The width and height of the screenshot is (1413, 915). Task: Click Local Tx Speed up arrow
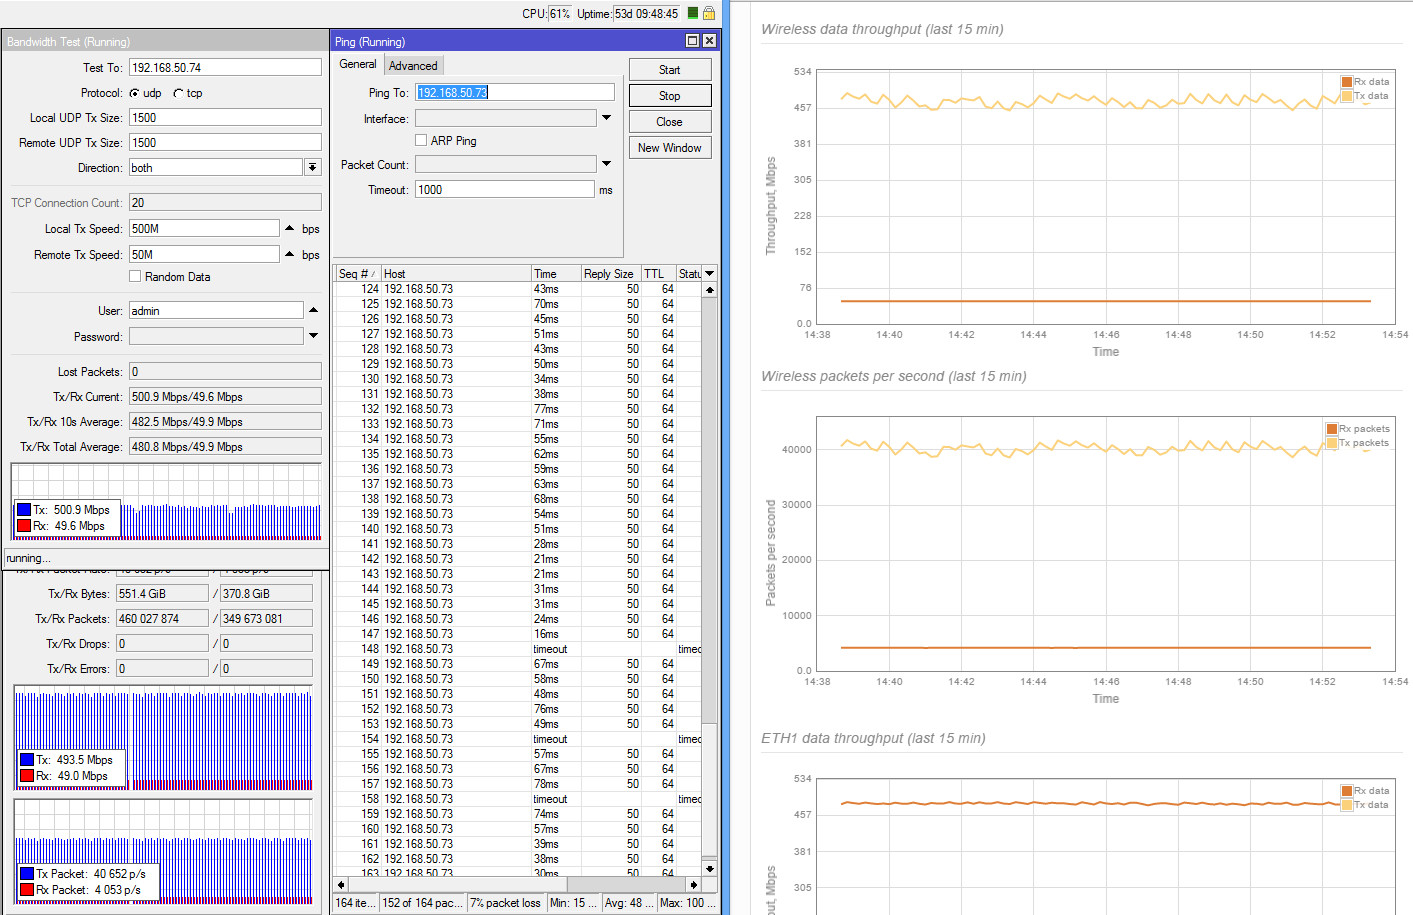(290, 229)
